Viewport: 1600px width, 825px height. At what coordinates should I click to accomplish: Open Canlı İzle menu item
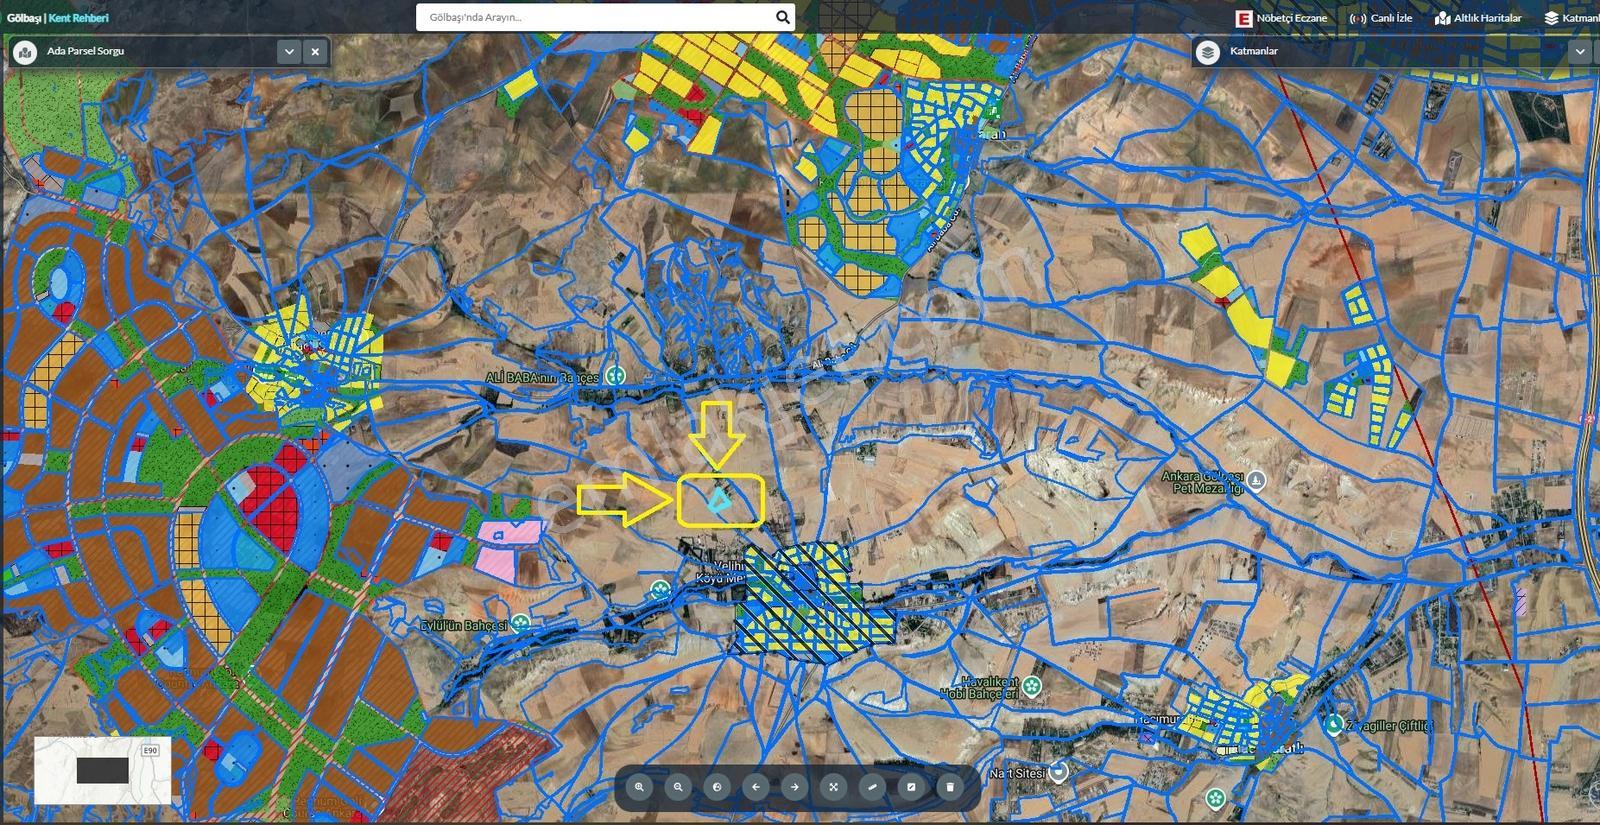(1381, 18)
